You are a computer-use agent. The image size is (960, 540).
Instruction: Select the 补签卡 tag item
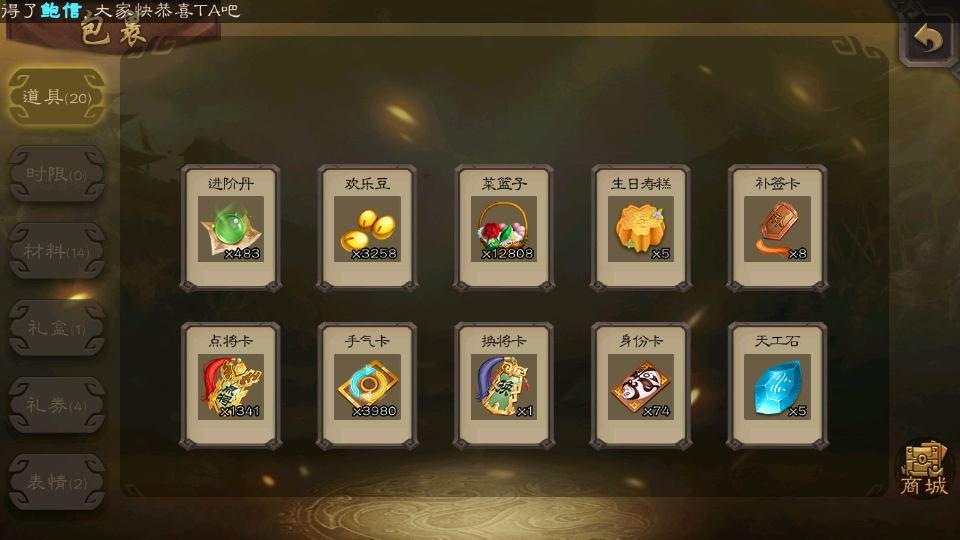[x=778, y=228]
